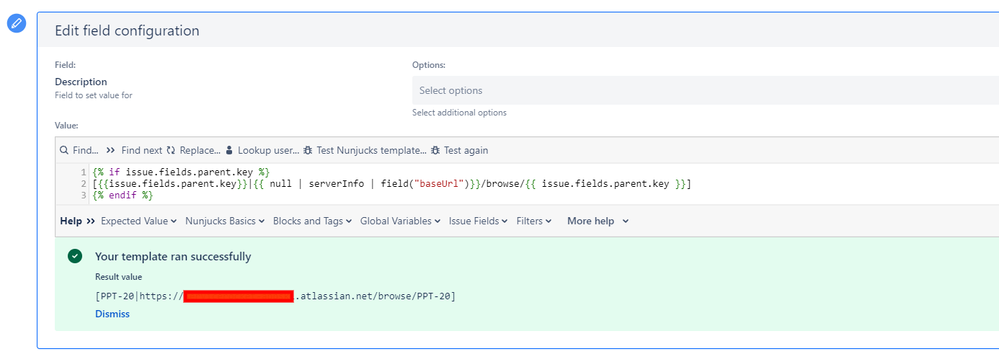
Task: Expand the Nunjucks Basics help menu
Action: coord(225,221)
